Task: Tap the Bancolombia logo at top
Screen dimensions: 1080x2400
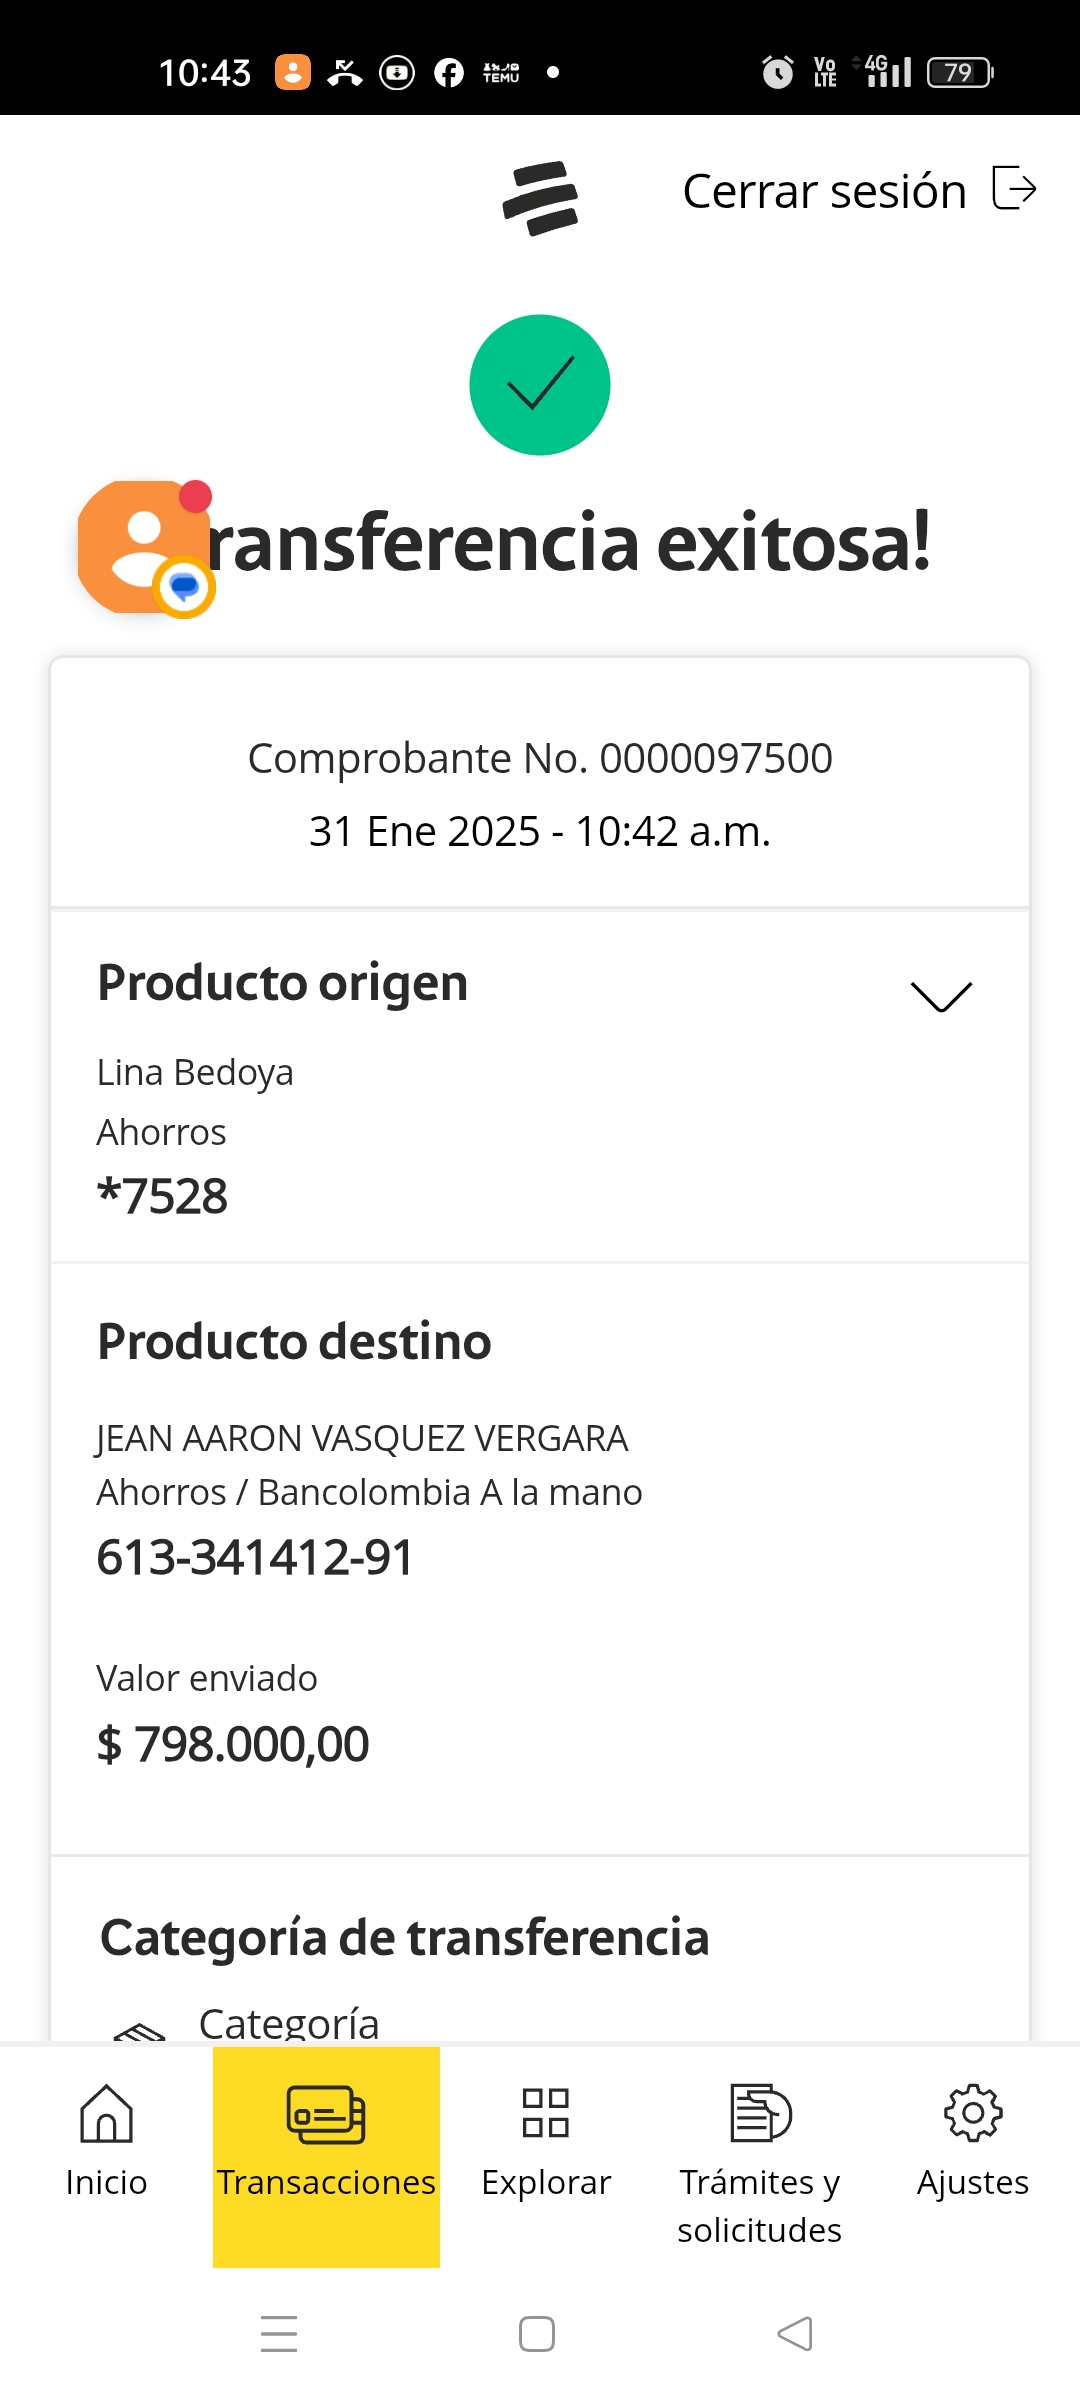Action: [x=540, y=197]
